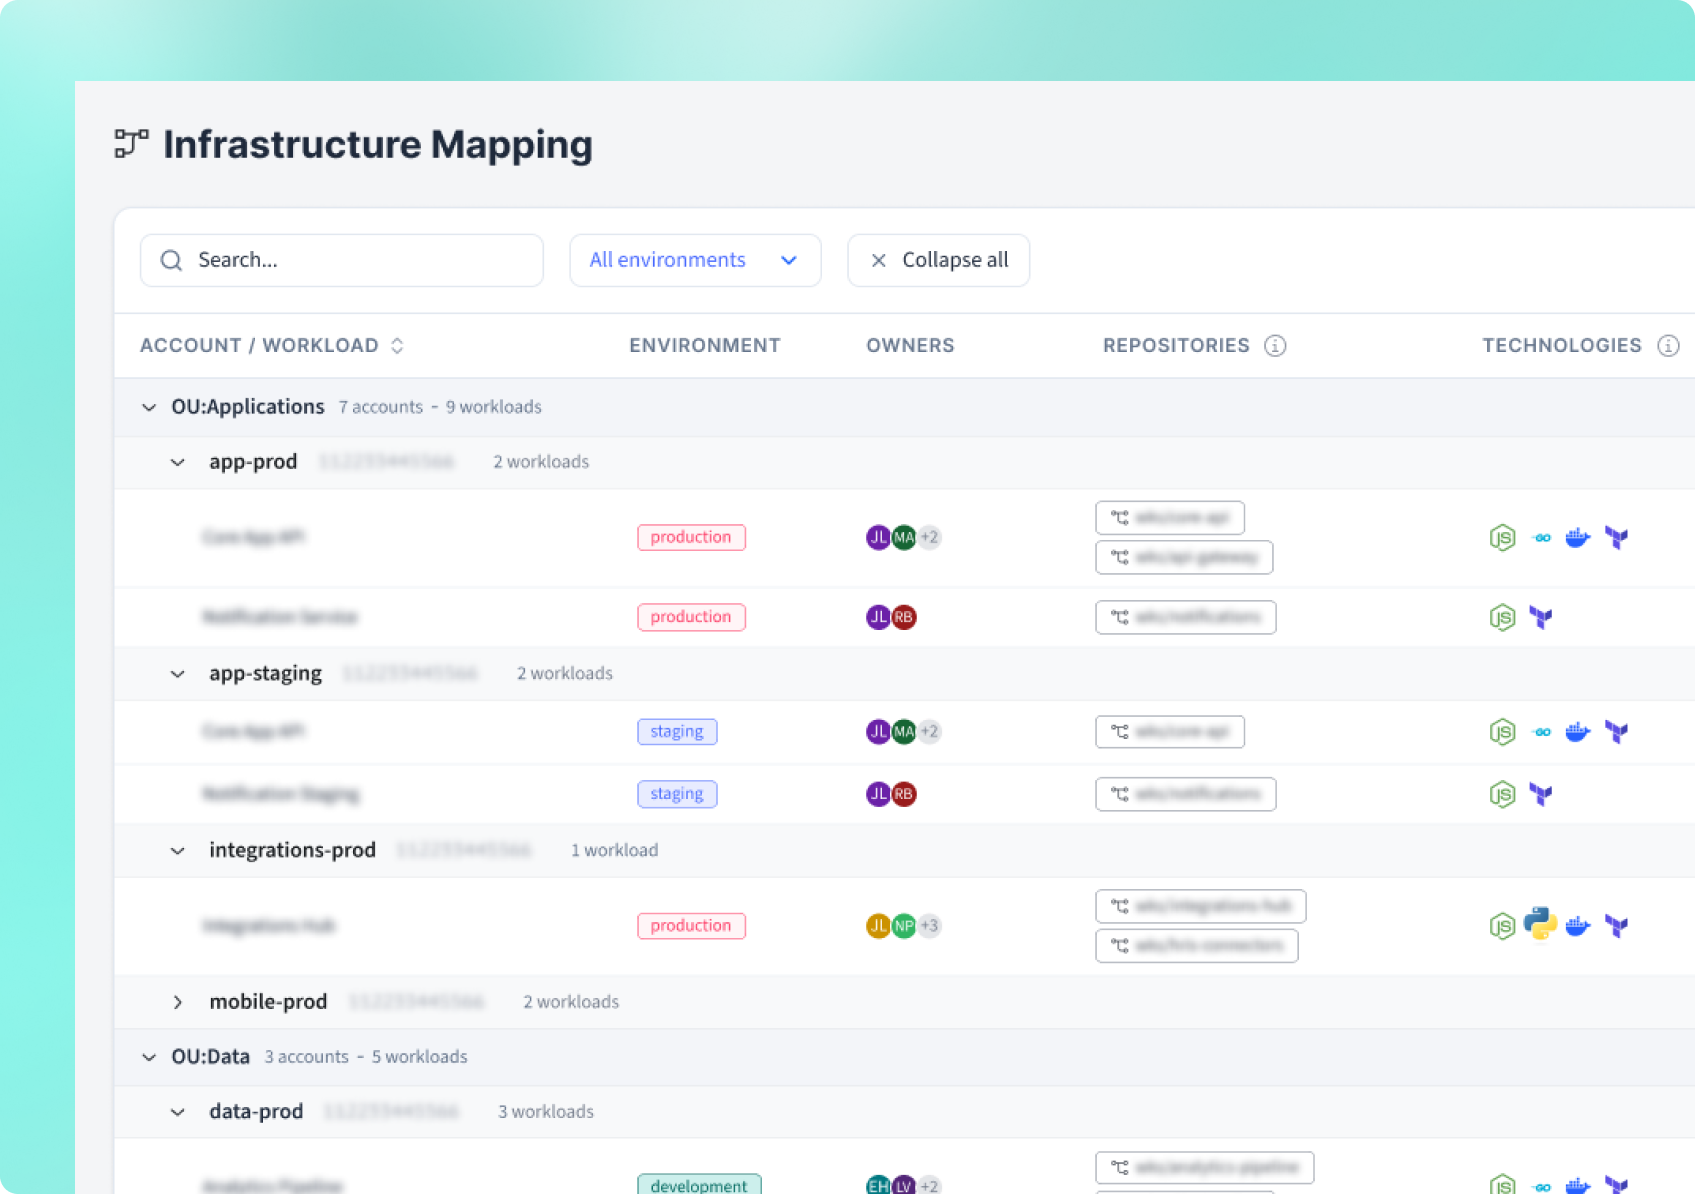Click the '3 workloads' count beside data-prod
Viewport: 1695px width, 1194px height.
click(x=546, y=1113)
